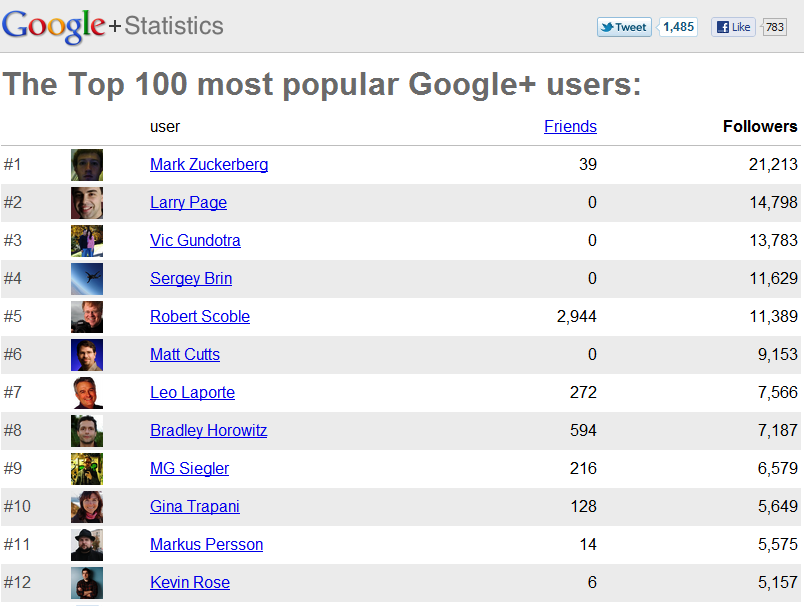
Task: Sort table by Friends column
Action: pyautogui.click(x=570, y=126)
